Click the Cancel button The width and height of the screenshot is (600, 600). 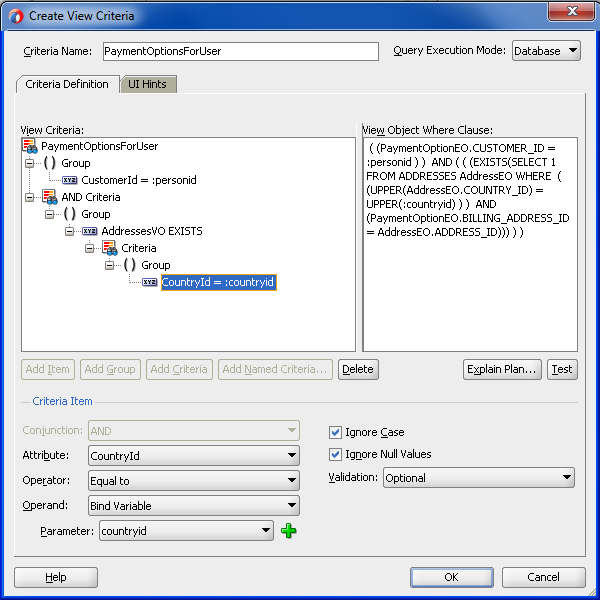543,577
